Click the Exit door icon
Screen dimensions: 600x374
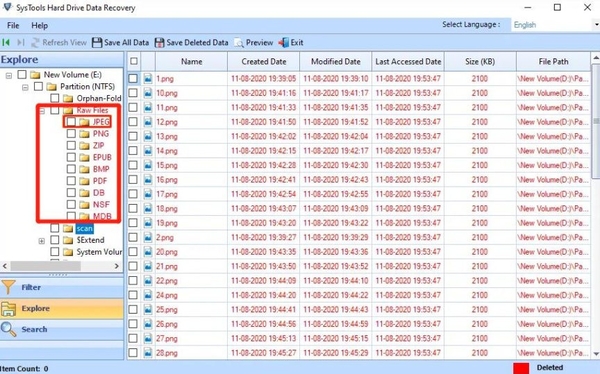click(x=284, y=42)
